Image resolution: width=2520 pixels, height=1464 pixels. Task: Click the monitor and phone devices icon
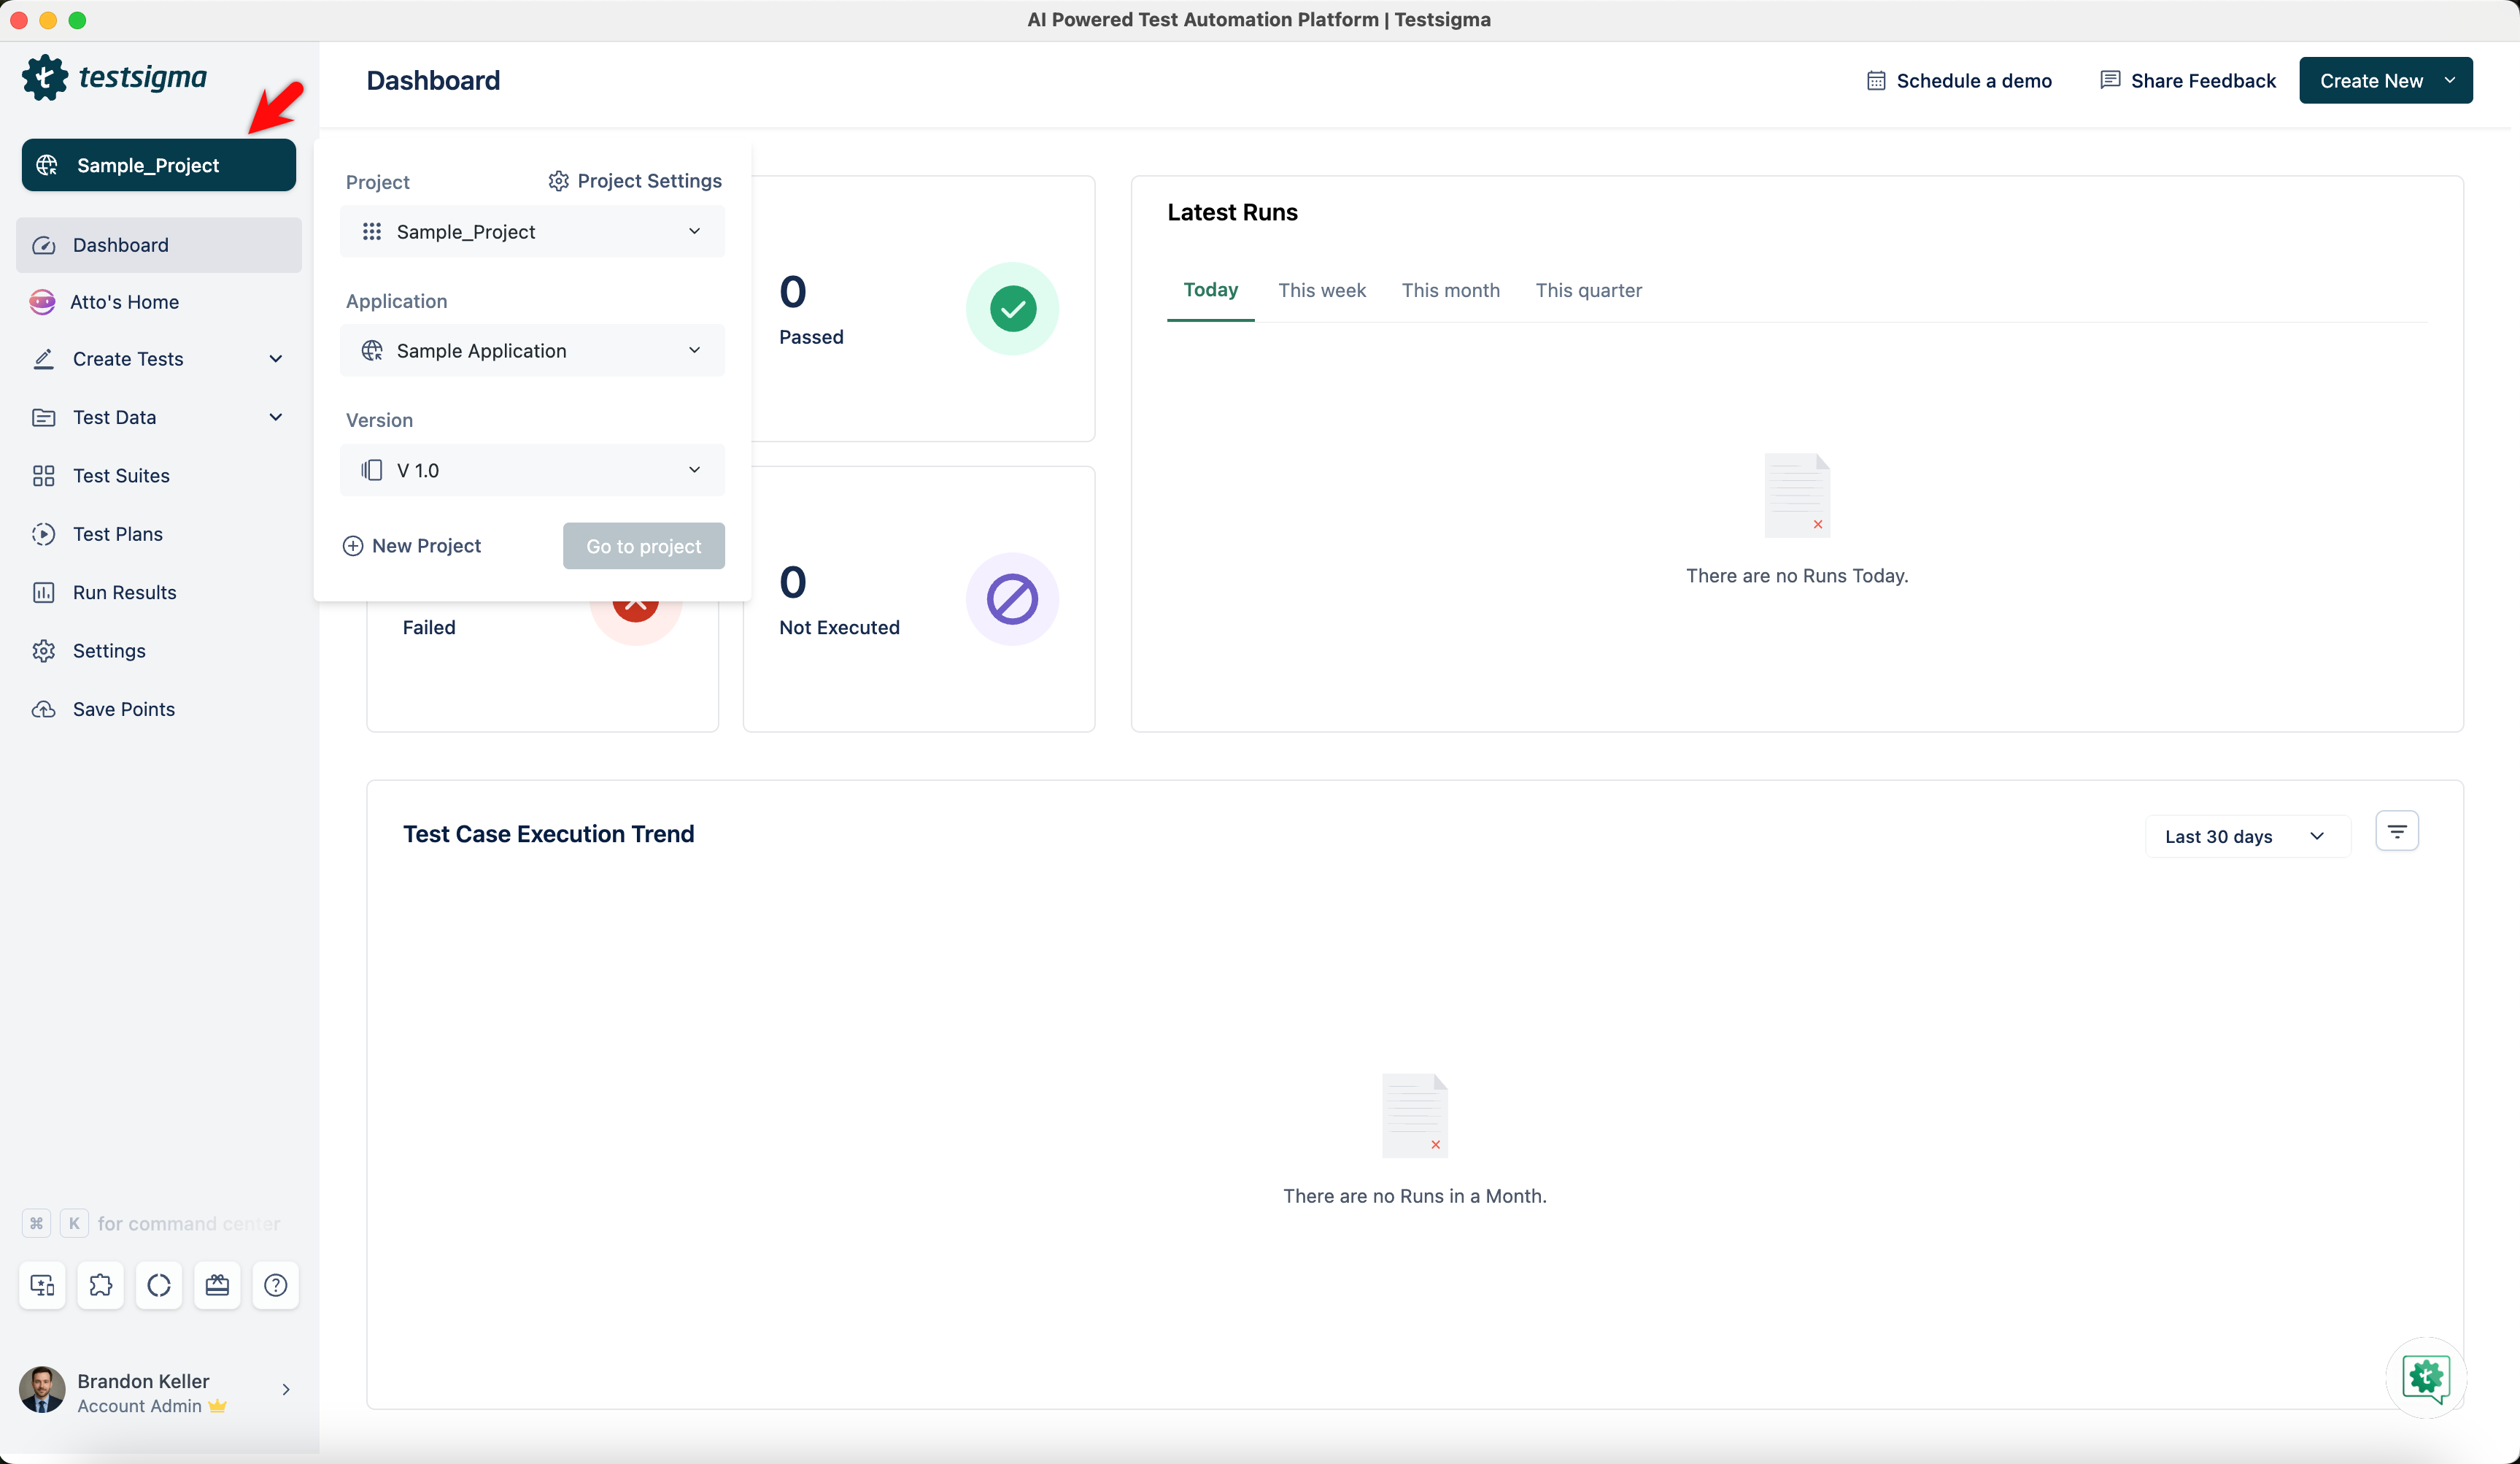coord(42,1285)
